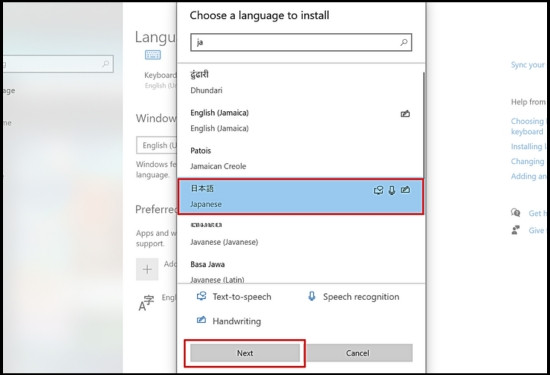Open the 'Choosing keyboard' help link
550x375 pixels.
(527, 126)
